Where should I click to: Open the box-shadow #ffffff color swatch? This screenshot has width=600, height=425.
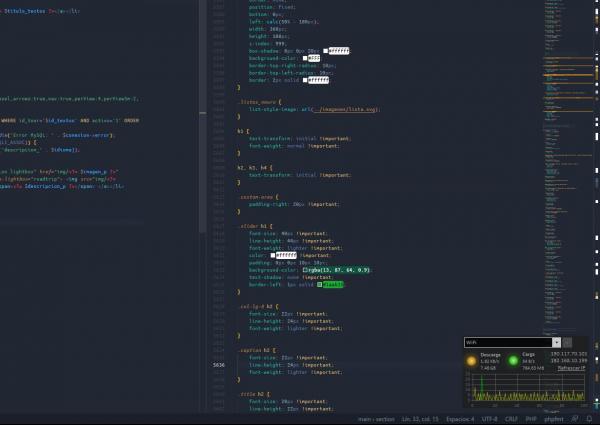[325, 51]
